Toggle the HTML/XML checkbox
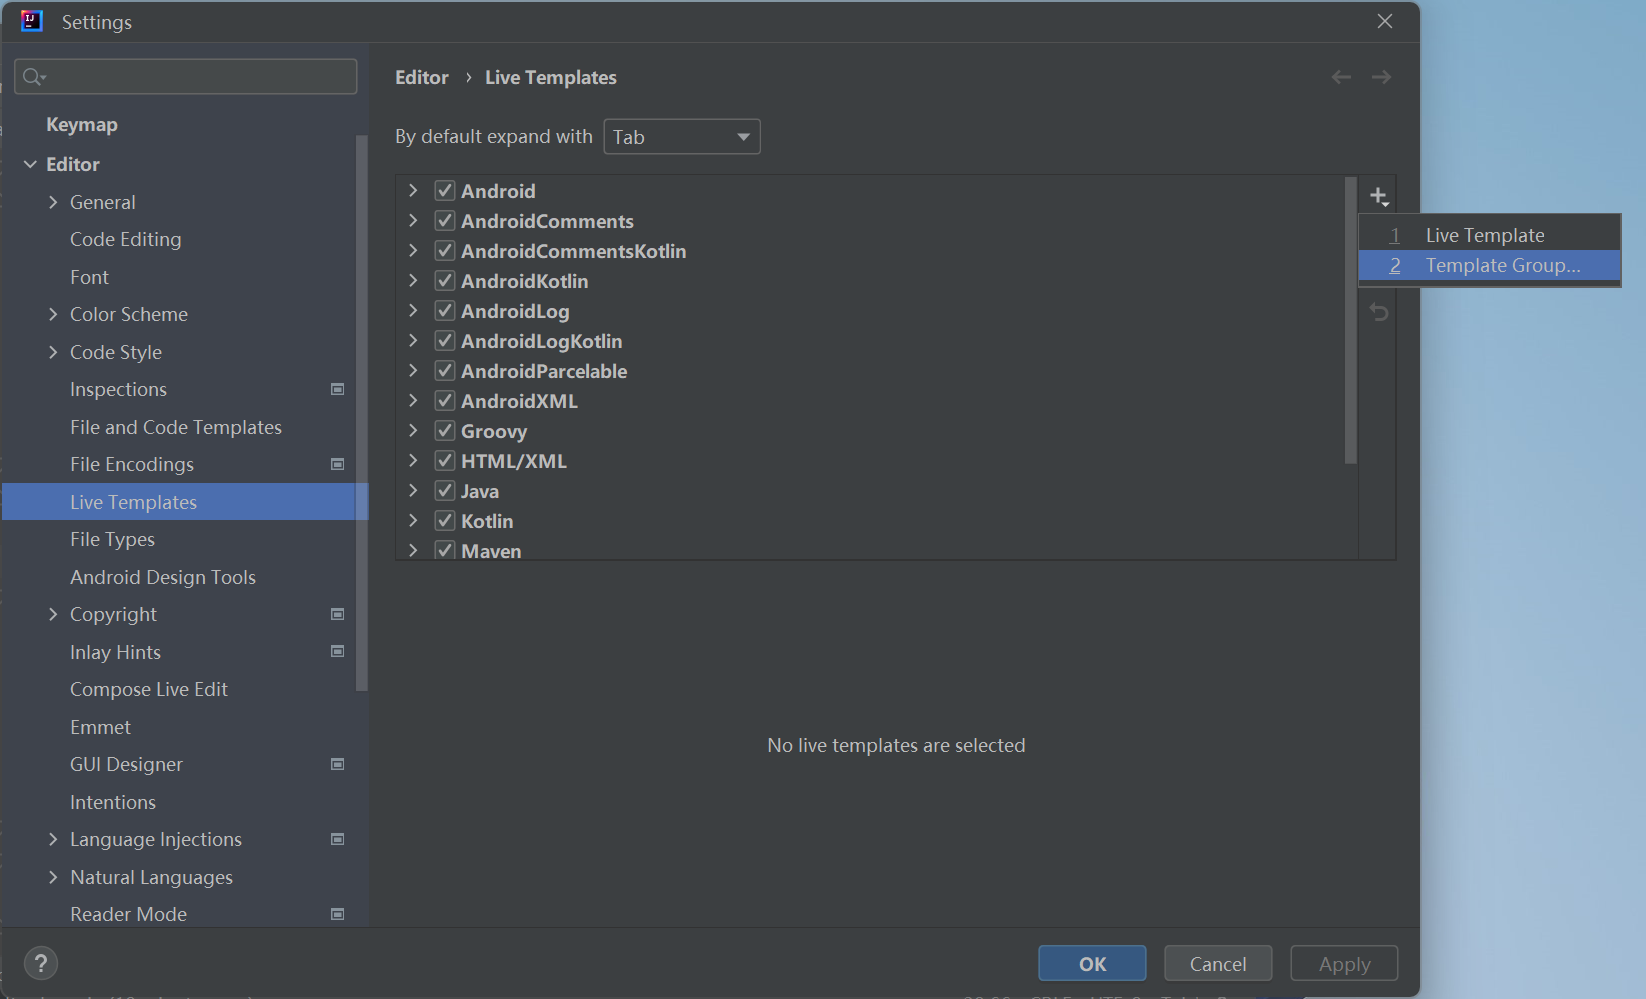1646x999 pixels. click(x=445, y=460)
